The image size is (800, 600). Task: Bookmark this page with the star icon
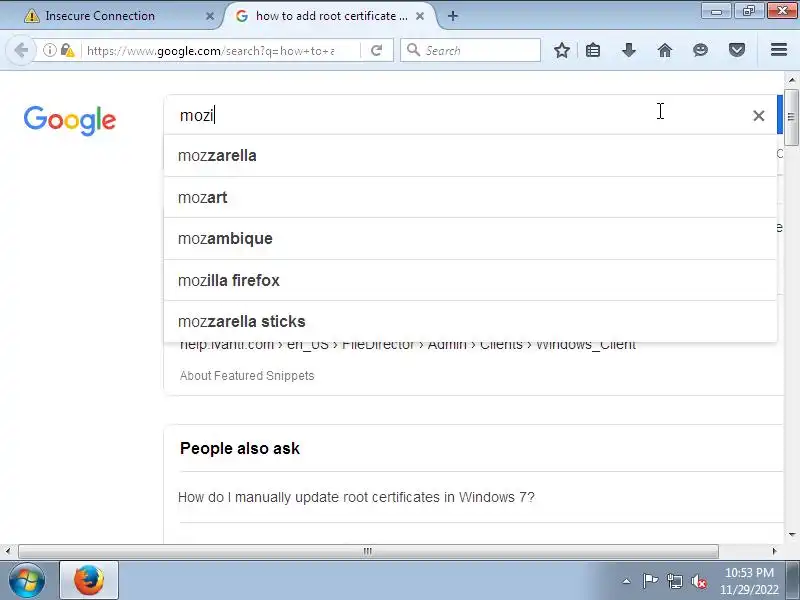(562, 50)
